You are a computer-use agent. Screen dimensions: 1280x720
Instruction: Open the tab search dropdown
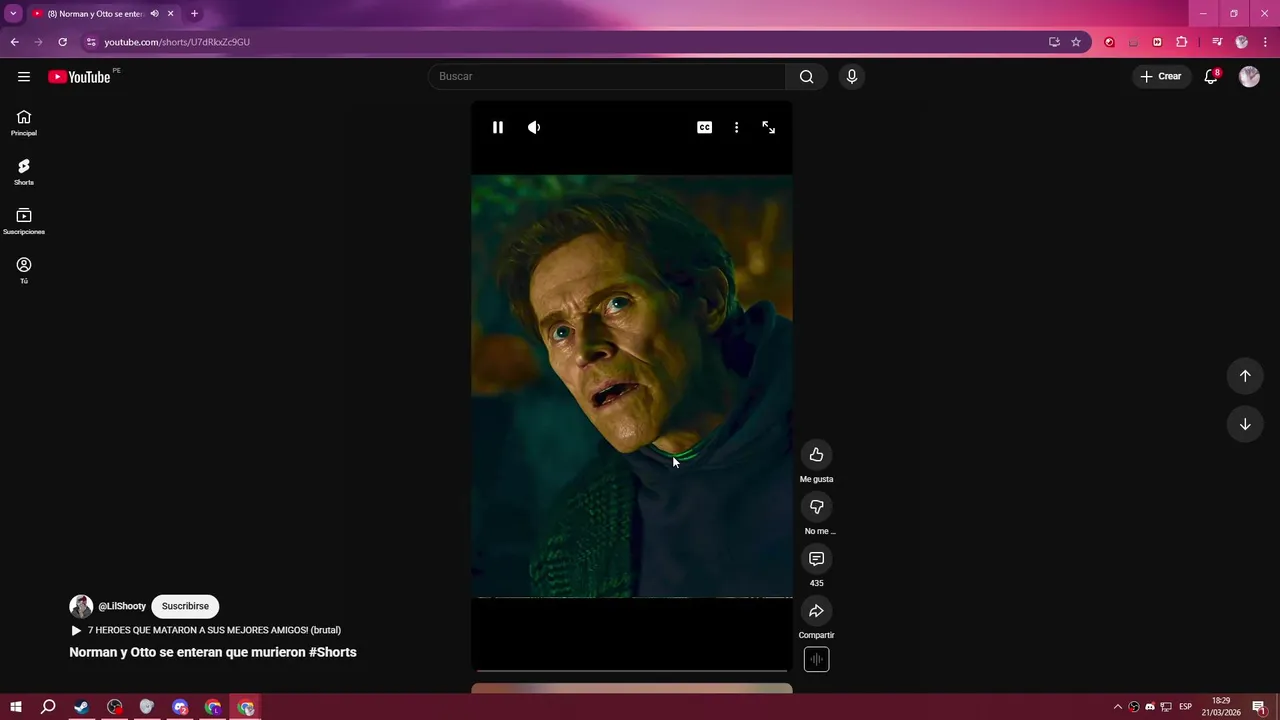[13, 13]
